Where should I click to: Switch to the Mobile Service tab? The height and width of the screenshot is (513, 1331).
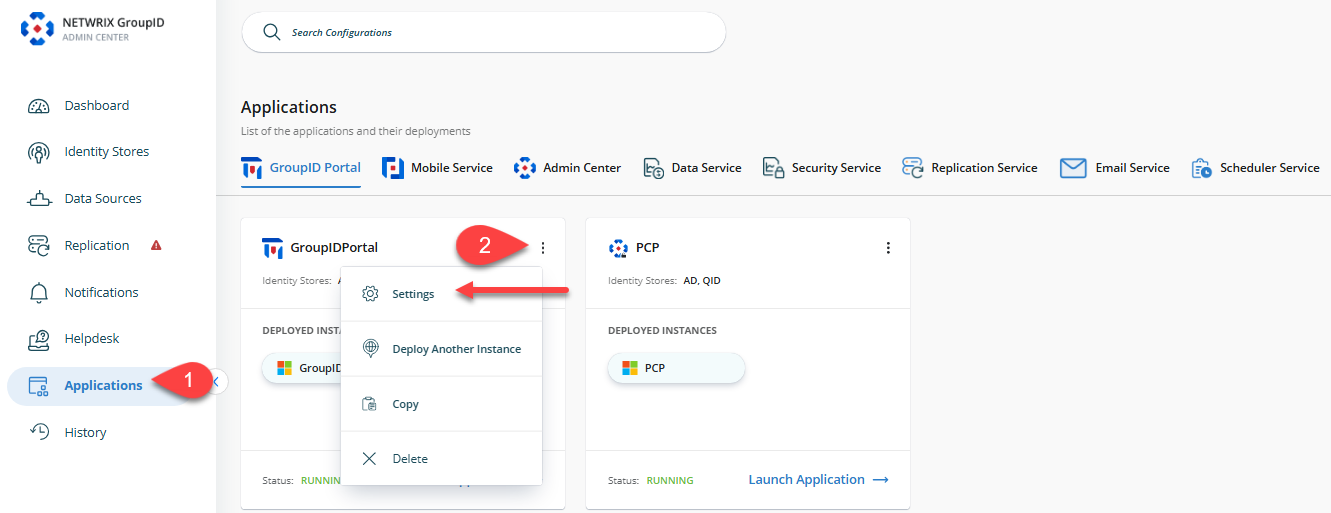[438, 168]
